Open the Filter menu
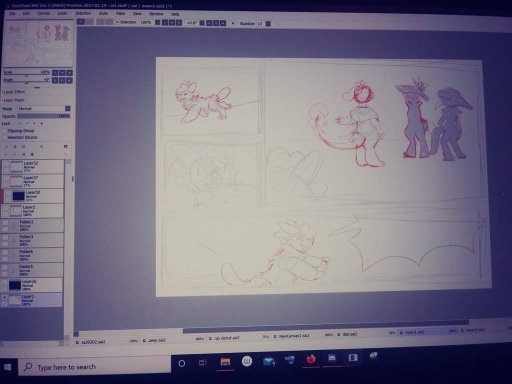Image resolution: width=512 pixels, height=384 pixels. pyautogui.click(x=120, y=14)
